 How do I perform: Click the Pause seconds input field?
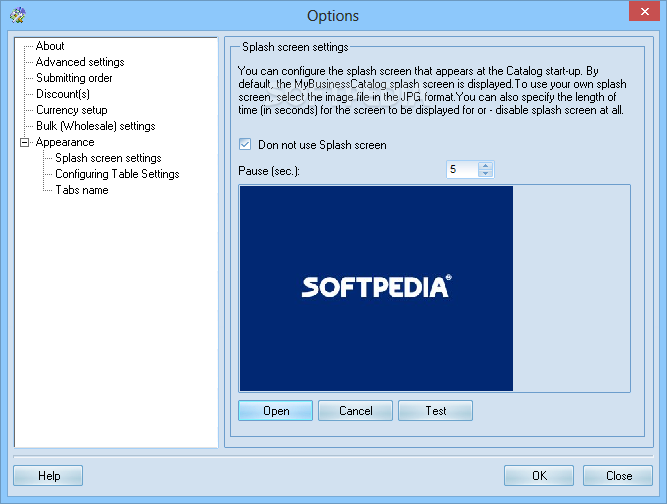click(462, 170)
